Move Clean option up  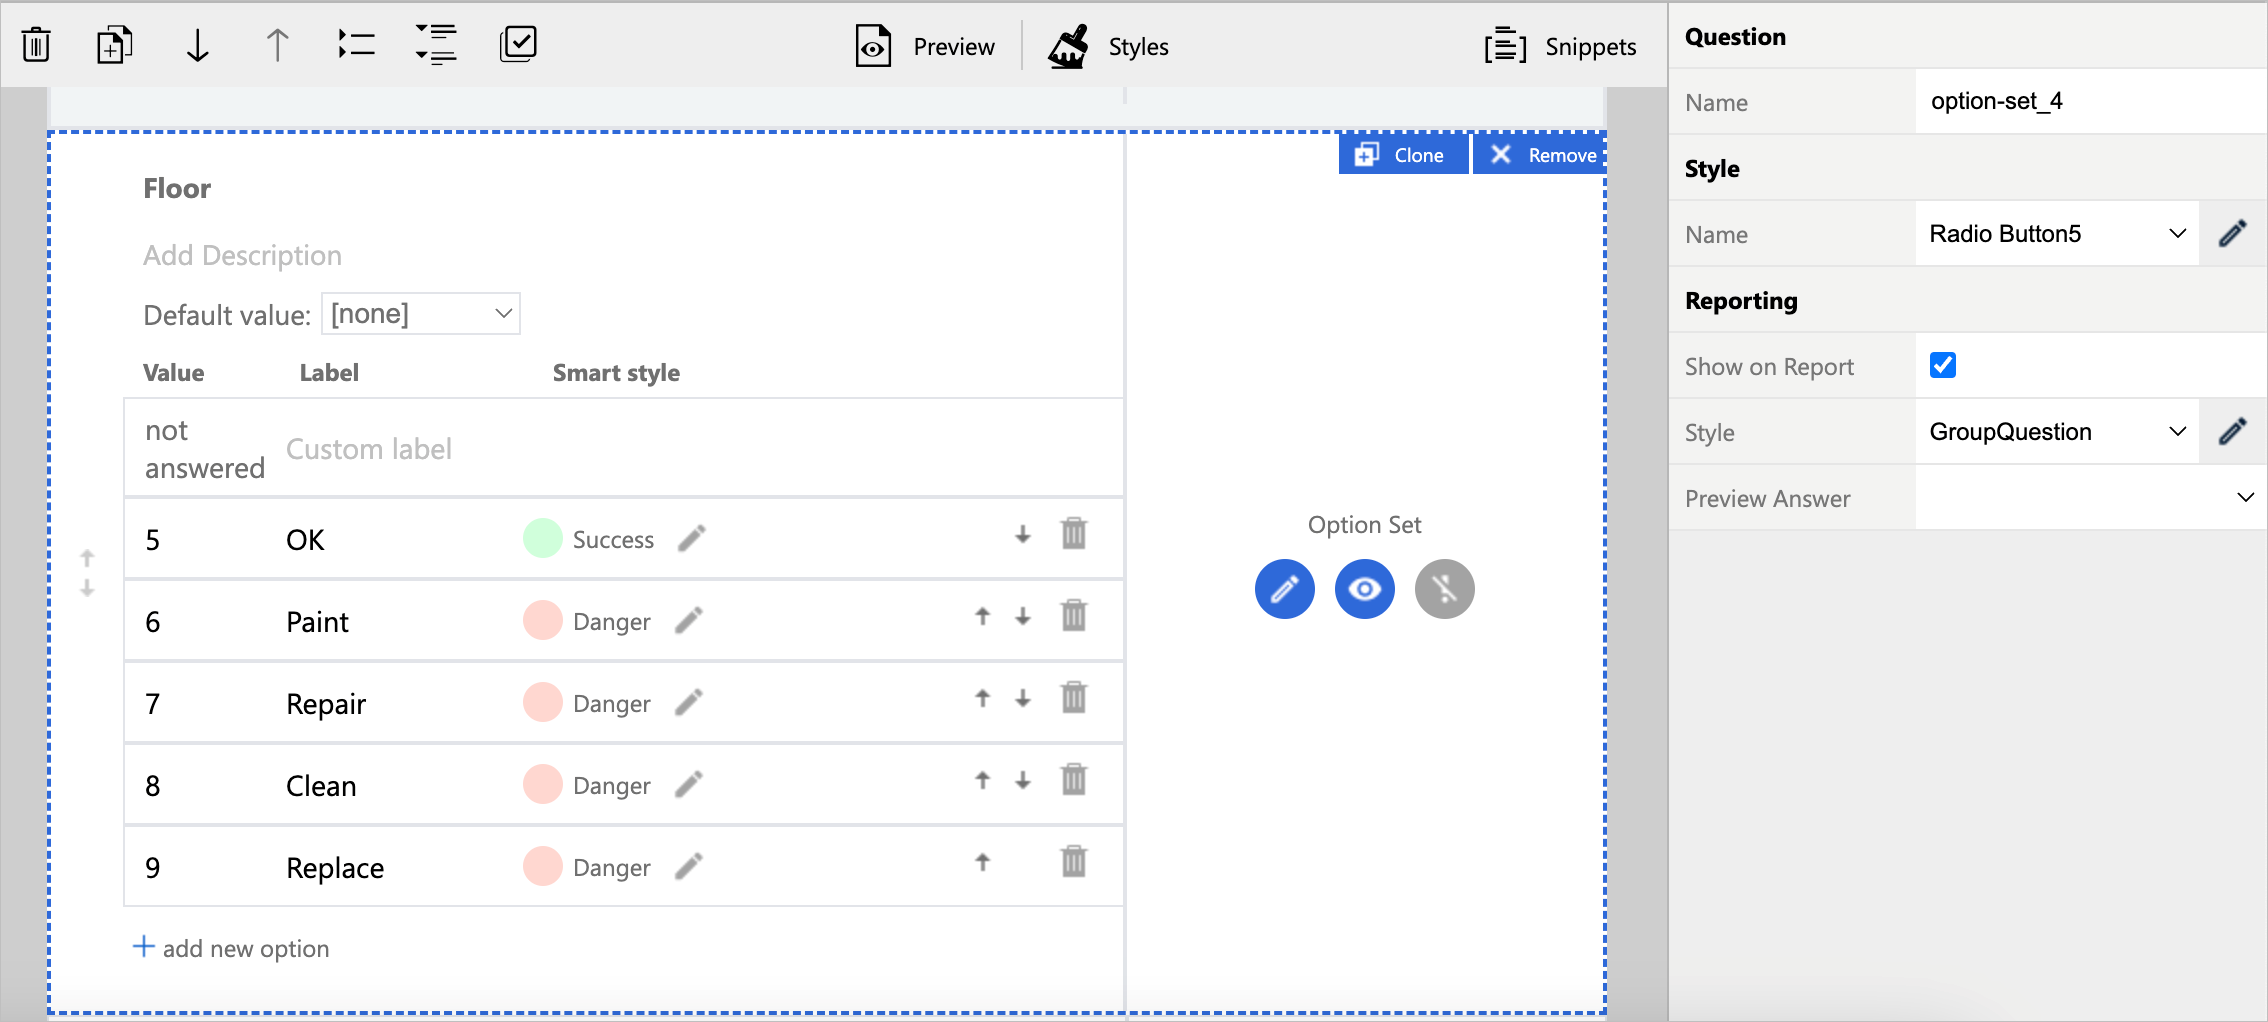pos(983,781)
